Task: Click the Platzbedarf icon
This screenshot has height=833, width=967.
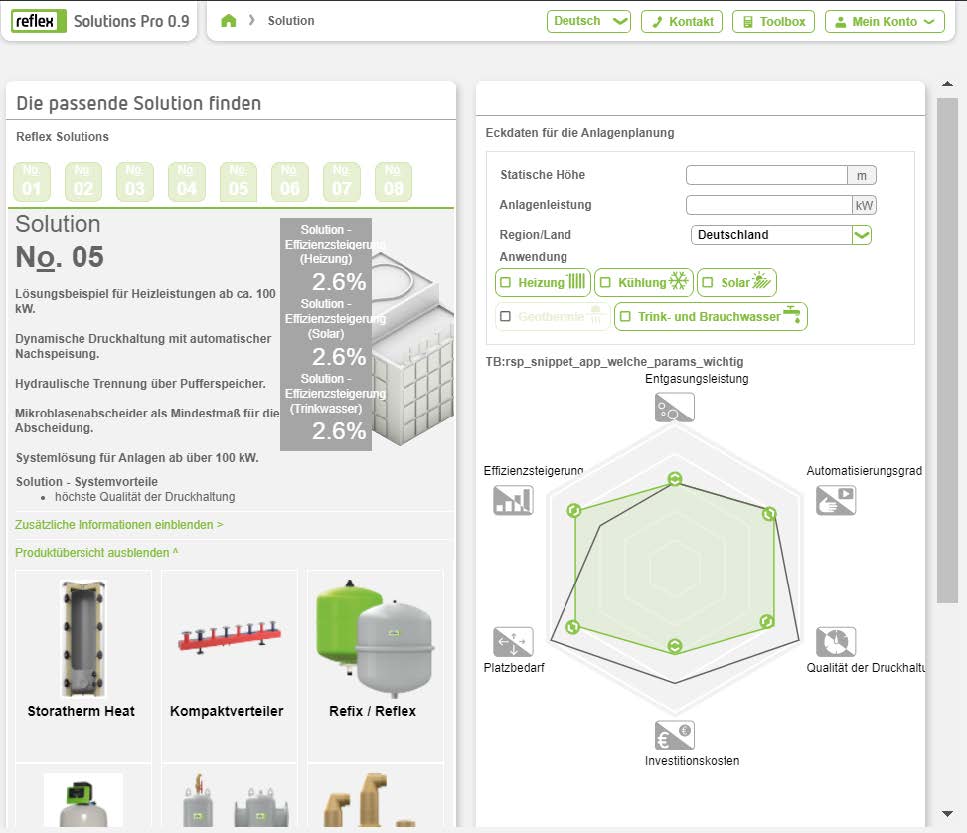Action: click(513, 642)
